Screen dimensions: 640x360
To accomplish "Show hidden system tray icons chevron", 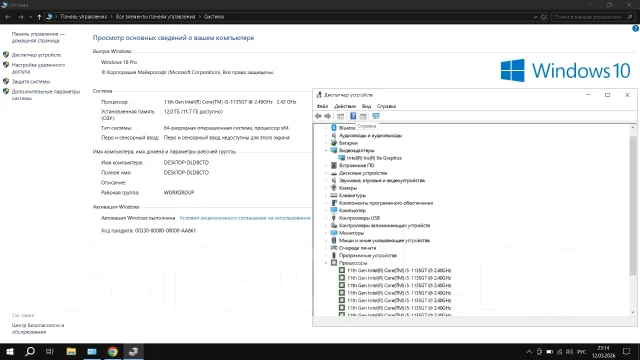I will pos(529,352).
